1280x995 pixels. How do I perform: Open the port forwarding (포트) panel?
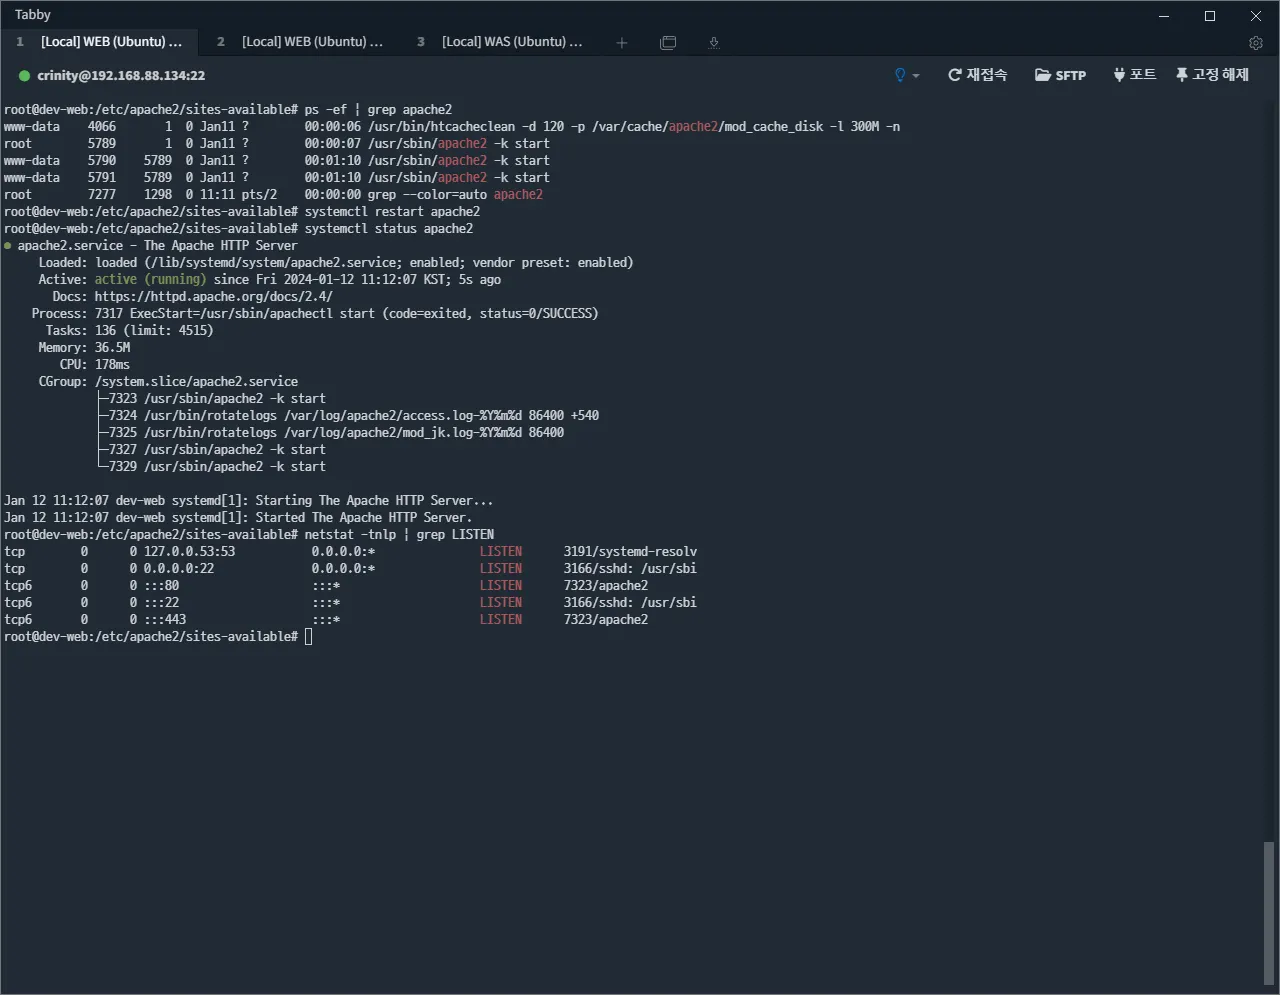[x=1134, y=75]
